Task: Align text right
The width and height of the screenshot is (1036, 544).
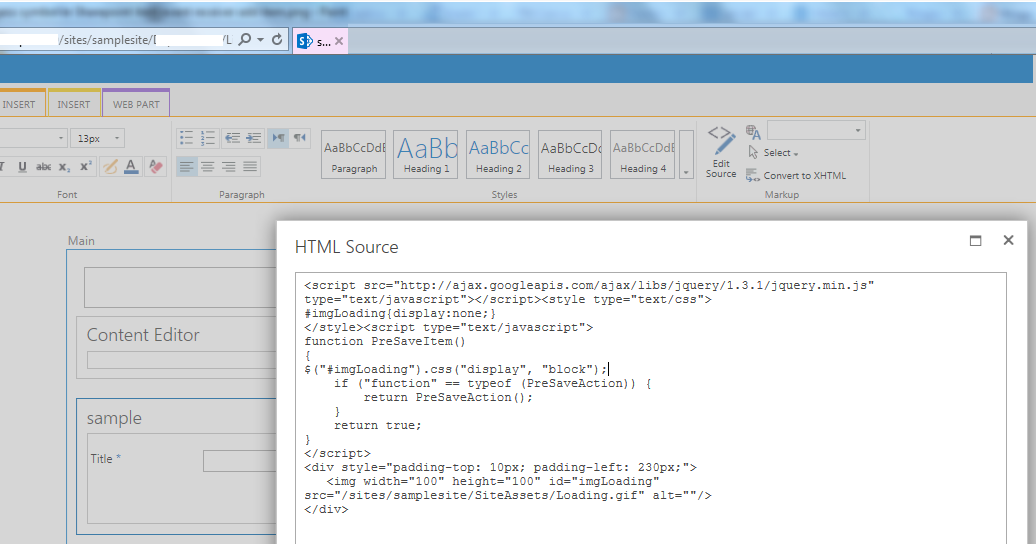Action: coord(229,167)
